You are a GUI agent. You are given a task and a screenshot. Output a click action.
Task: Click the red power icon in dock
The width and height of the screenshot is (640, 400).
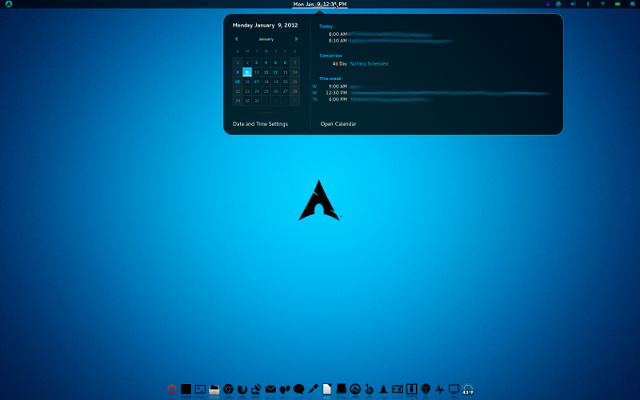pyautogui.click(x=172, y=389)
